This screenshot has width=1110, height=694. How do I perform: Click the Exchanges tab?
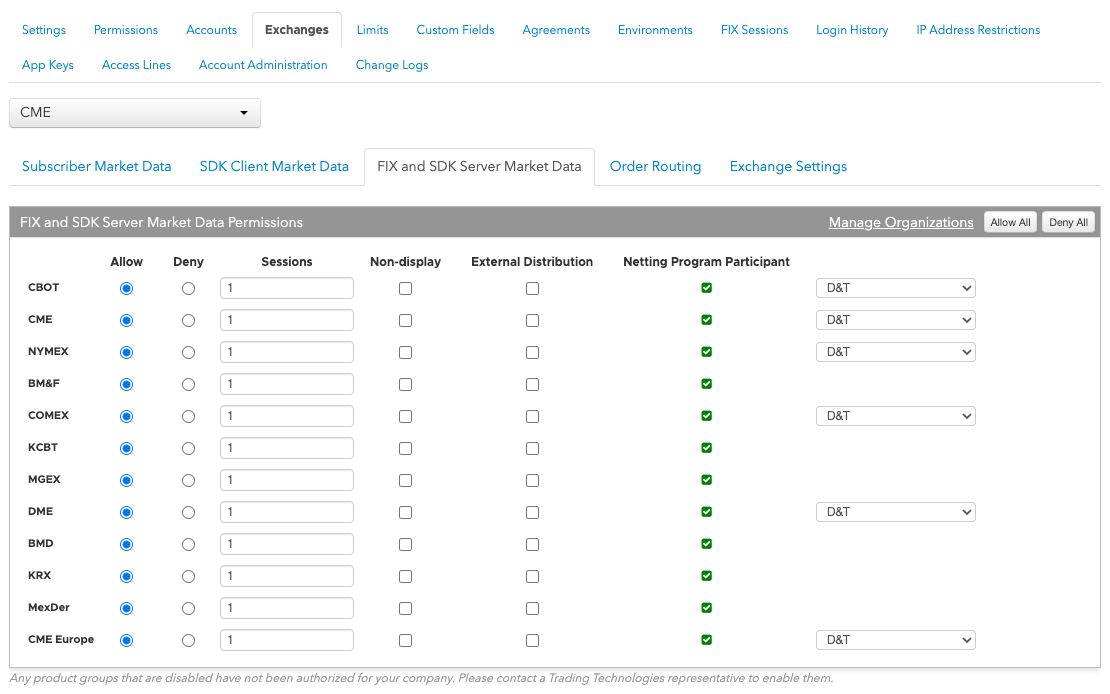coord(297,30)
